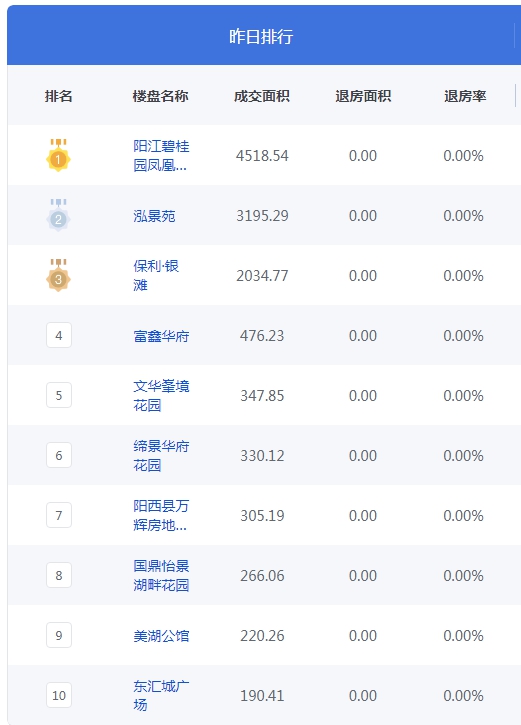Viewport: 521px width, 725px height.
Task: Select the rank 9 number badge
Action: click(x=59, y=635)
